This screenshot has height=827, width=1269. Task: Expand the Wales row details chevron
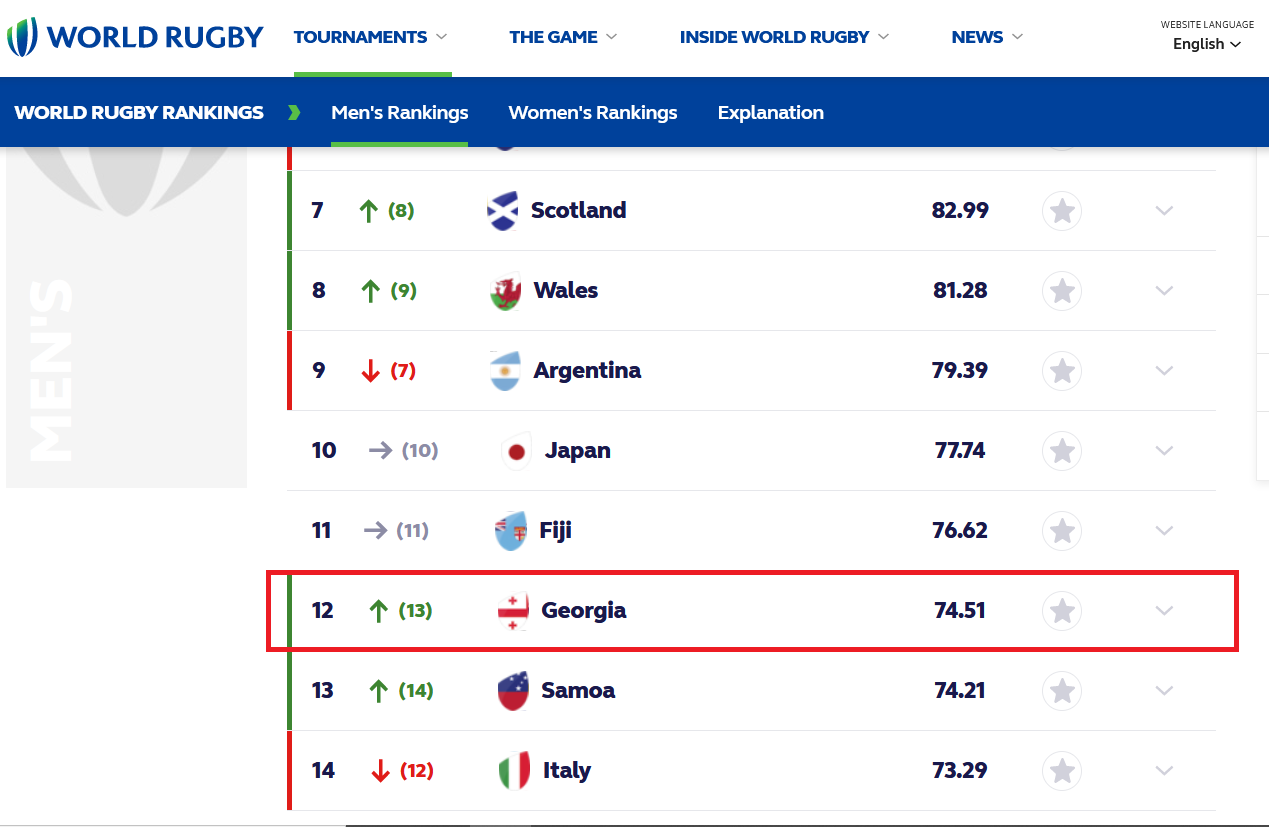1164,291
